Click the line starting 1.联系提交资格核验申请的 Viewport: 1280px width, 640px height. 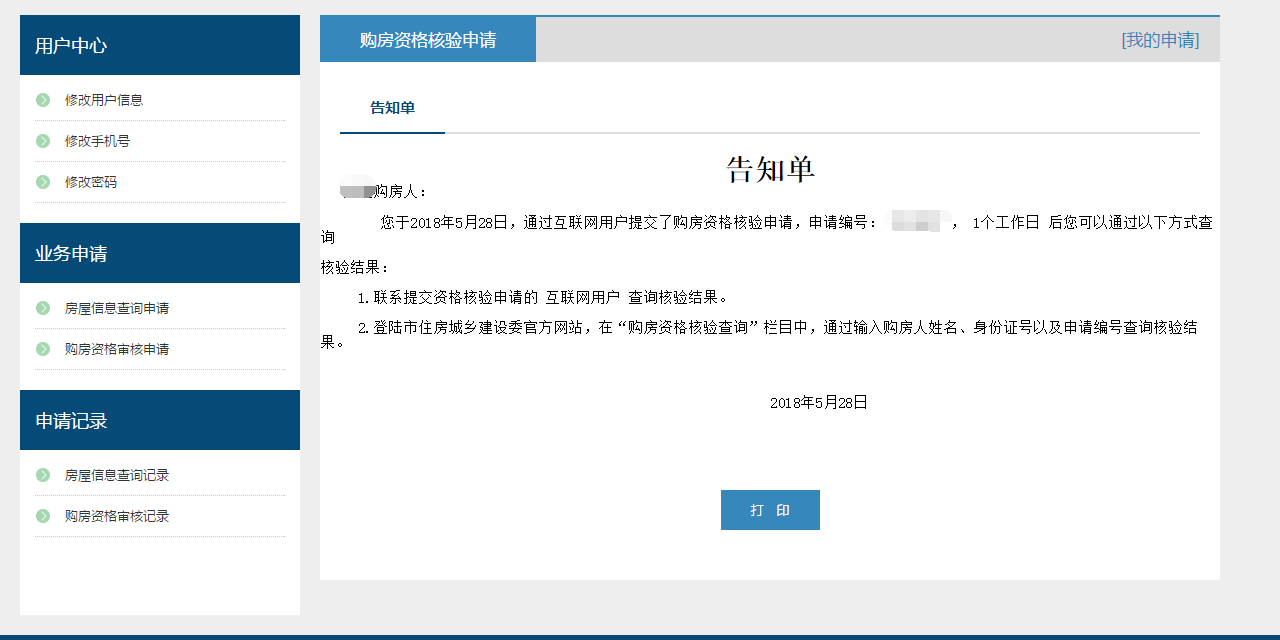[x=544, y=297]
